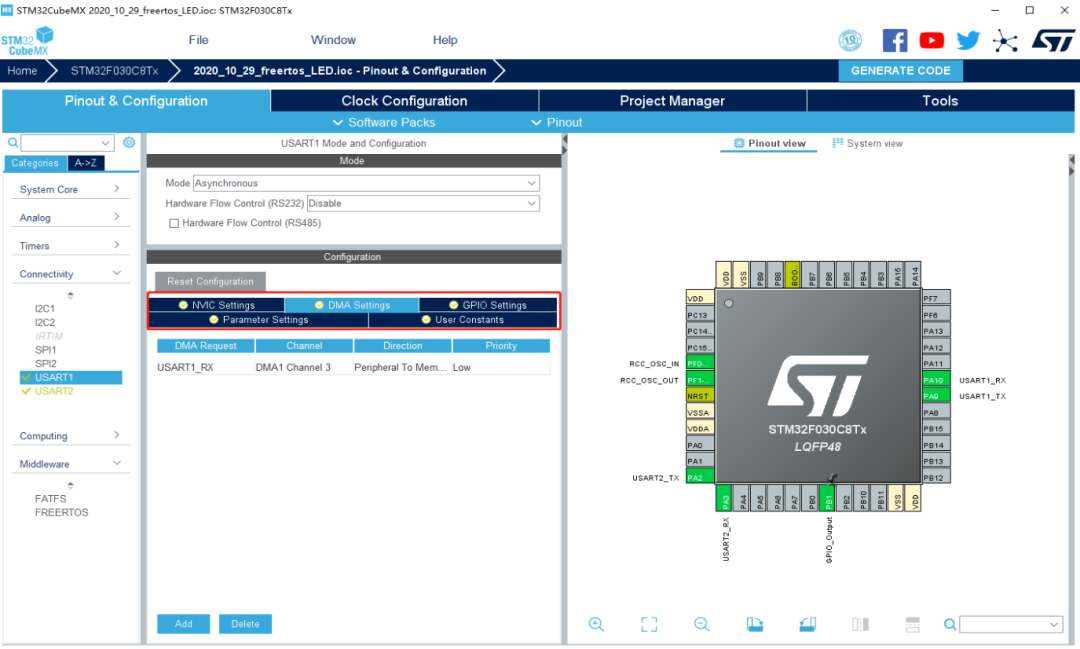Select the NRST pin on chip
This screenshot has width=1080, height=649.
coord(700,396)
